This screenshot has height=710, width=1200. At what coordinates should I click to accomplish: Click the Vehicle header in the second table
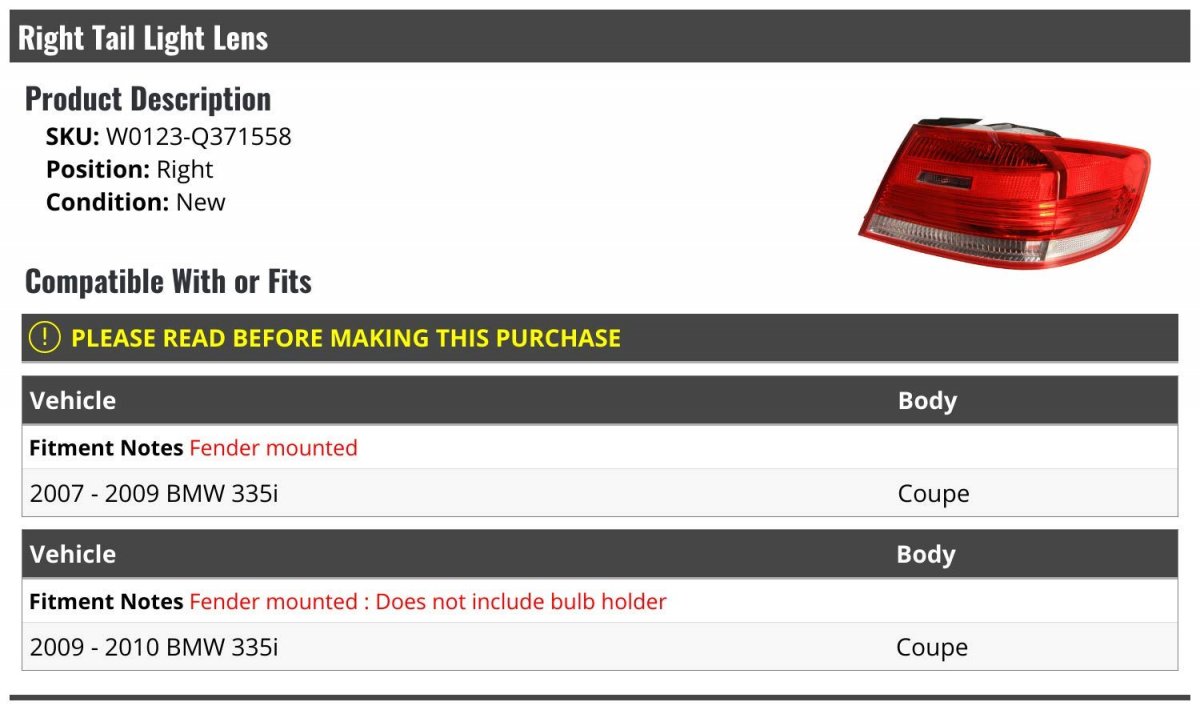coord(73,555)
